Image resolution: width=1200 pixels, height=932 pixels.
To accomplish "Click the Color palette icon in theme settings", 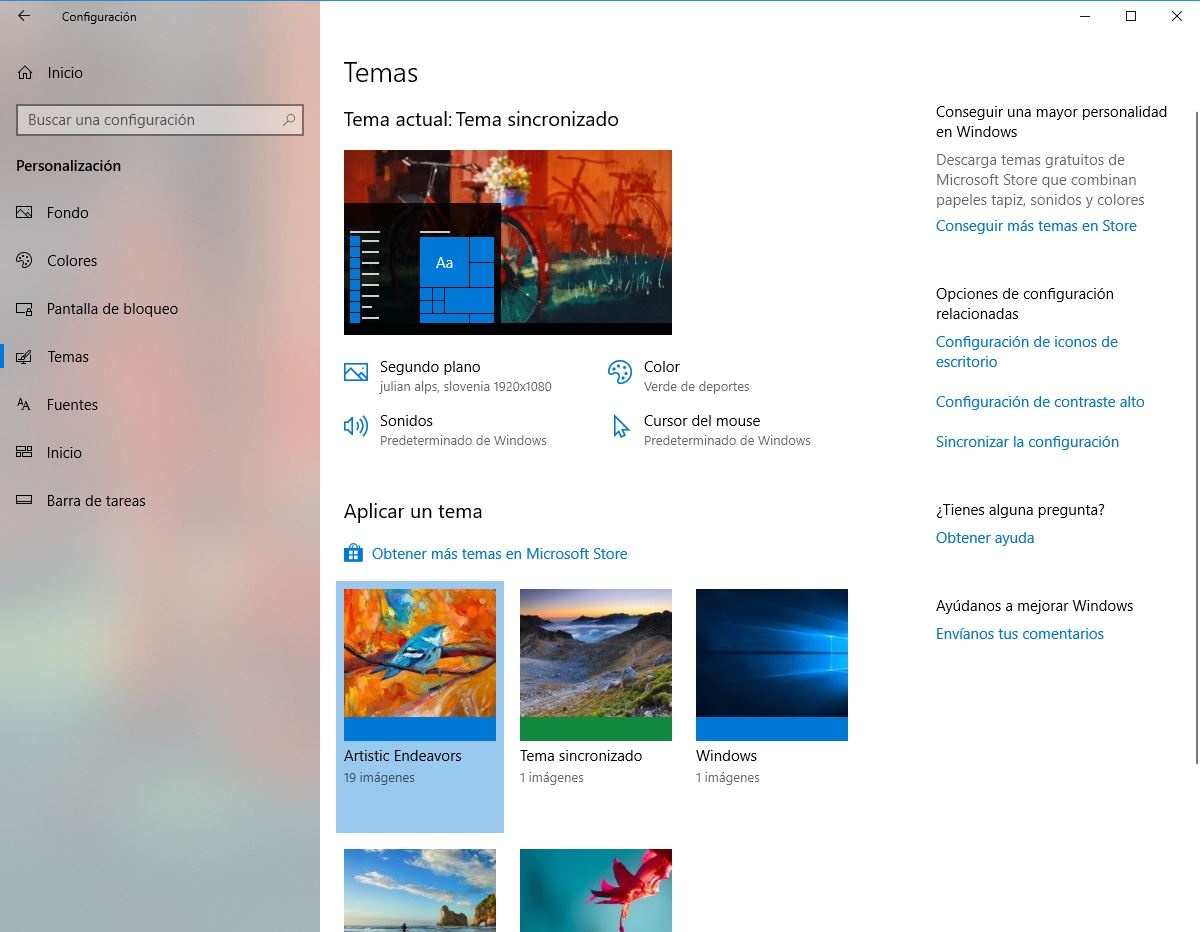I will click(x=620, y=372).
